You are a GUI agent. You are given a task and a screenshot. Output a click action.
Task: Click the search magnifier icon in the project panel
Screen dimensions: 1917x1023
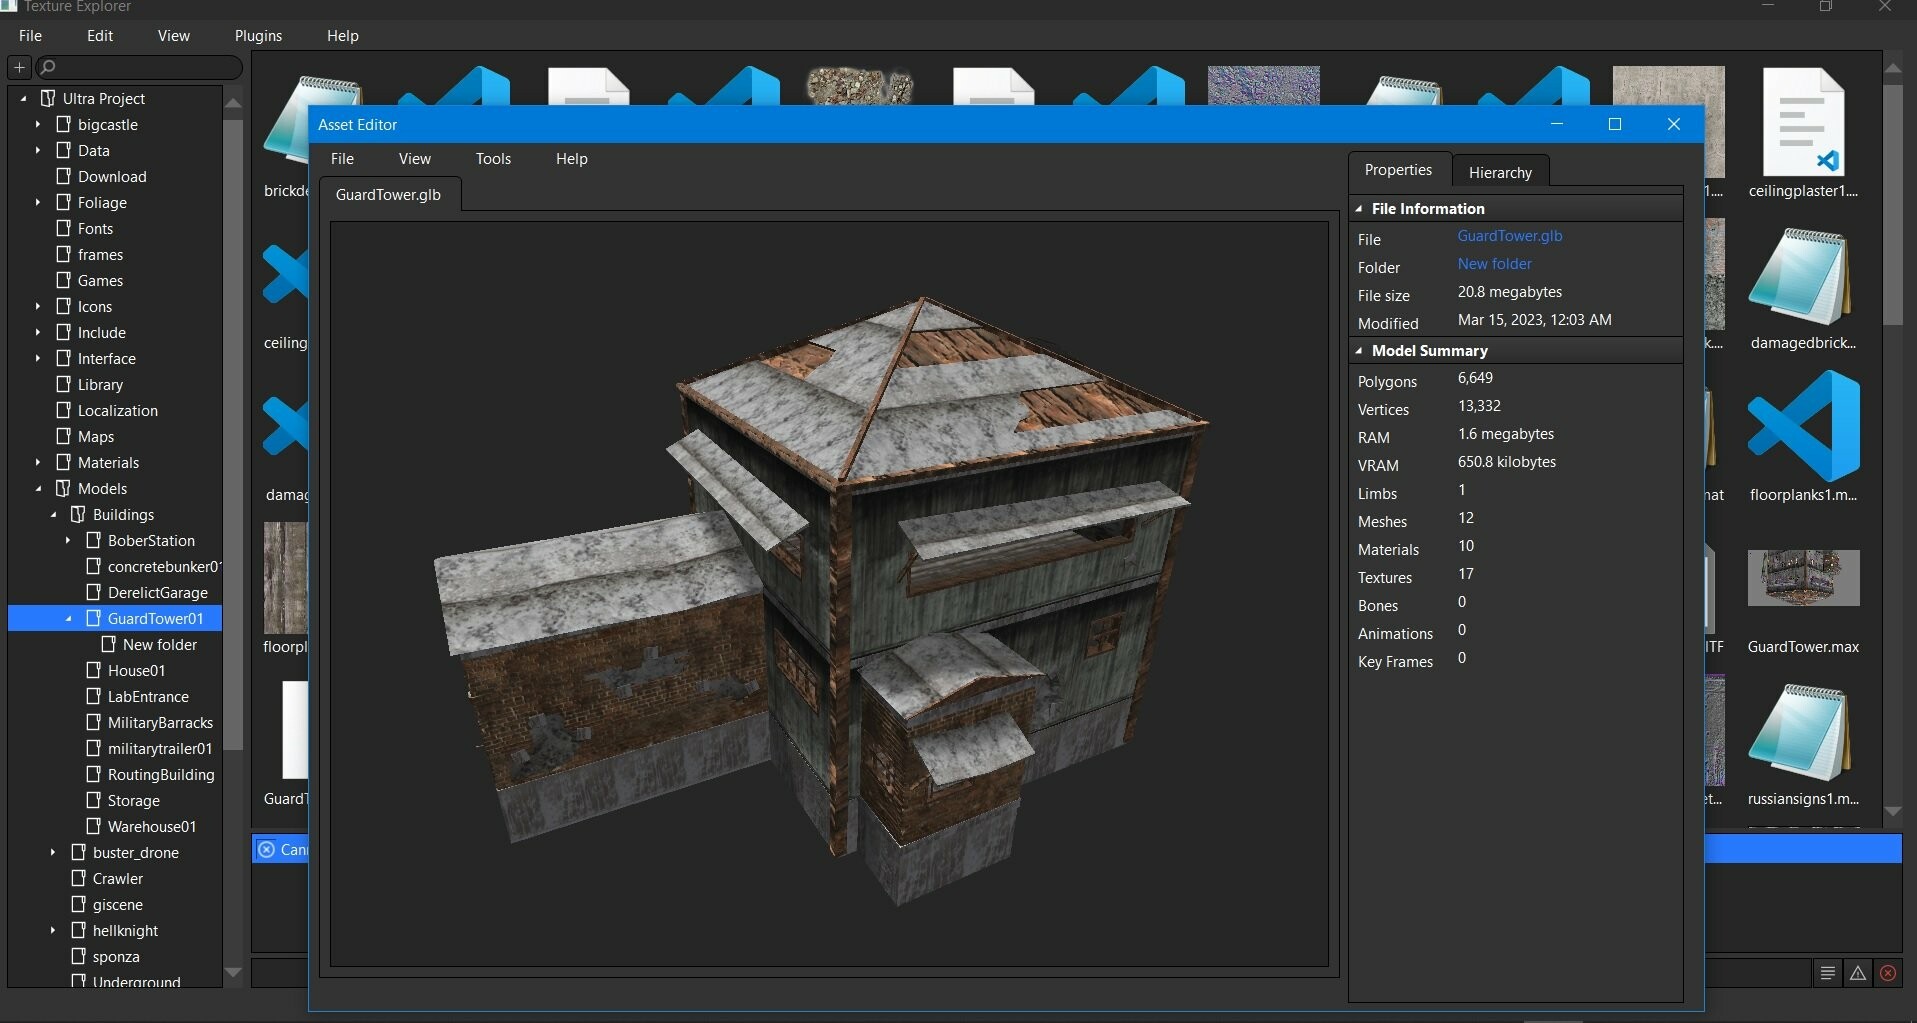pyautogui.click(x=46, y=67)
